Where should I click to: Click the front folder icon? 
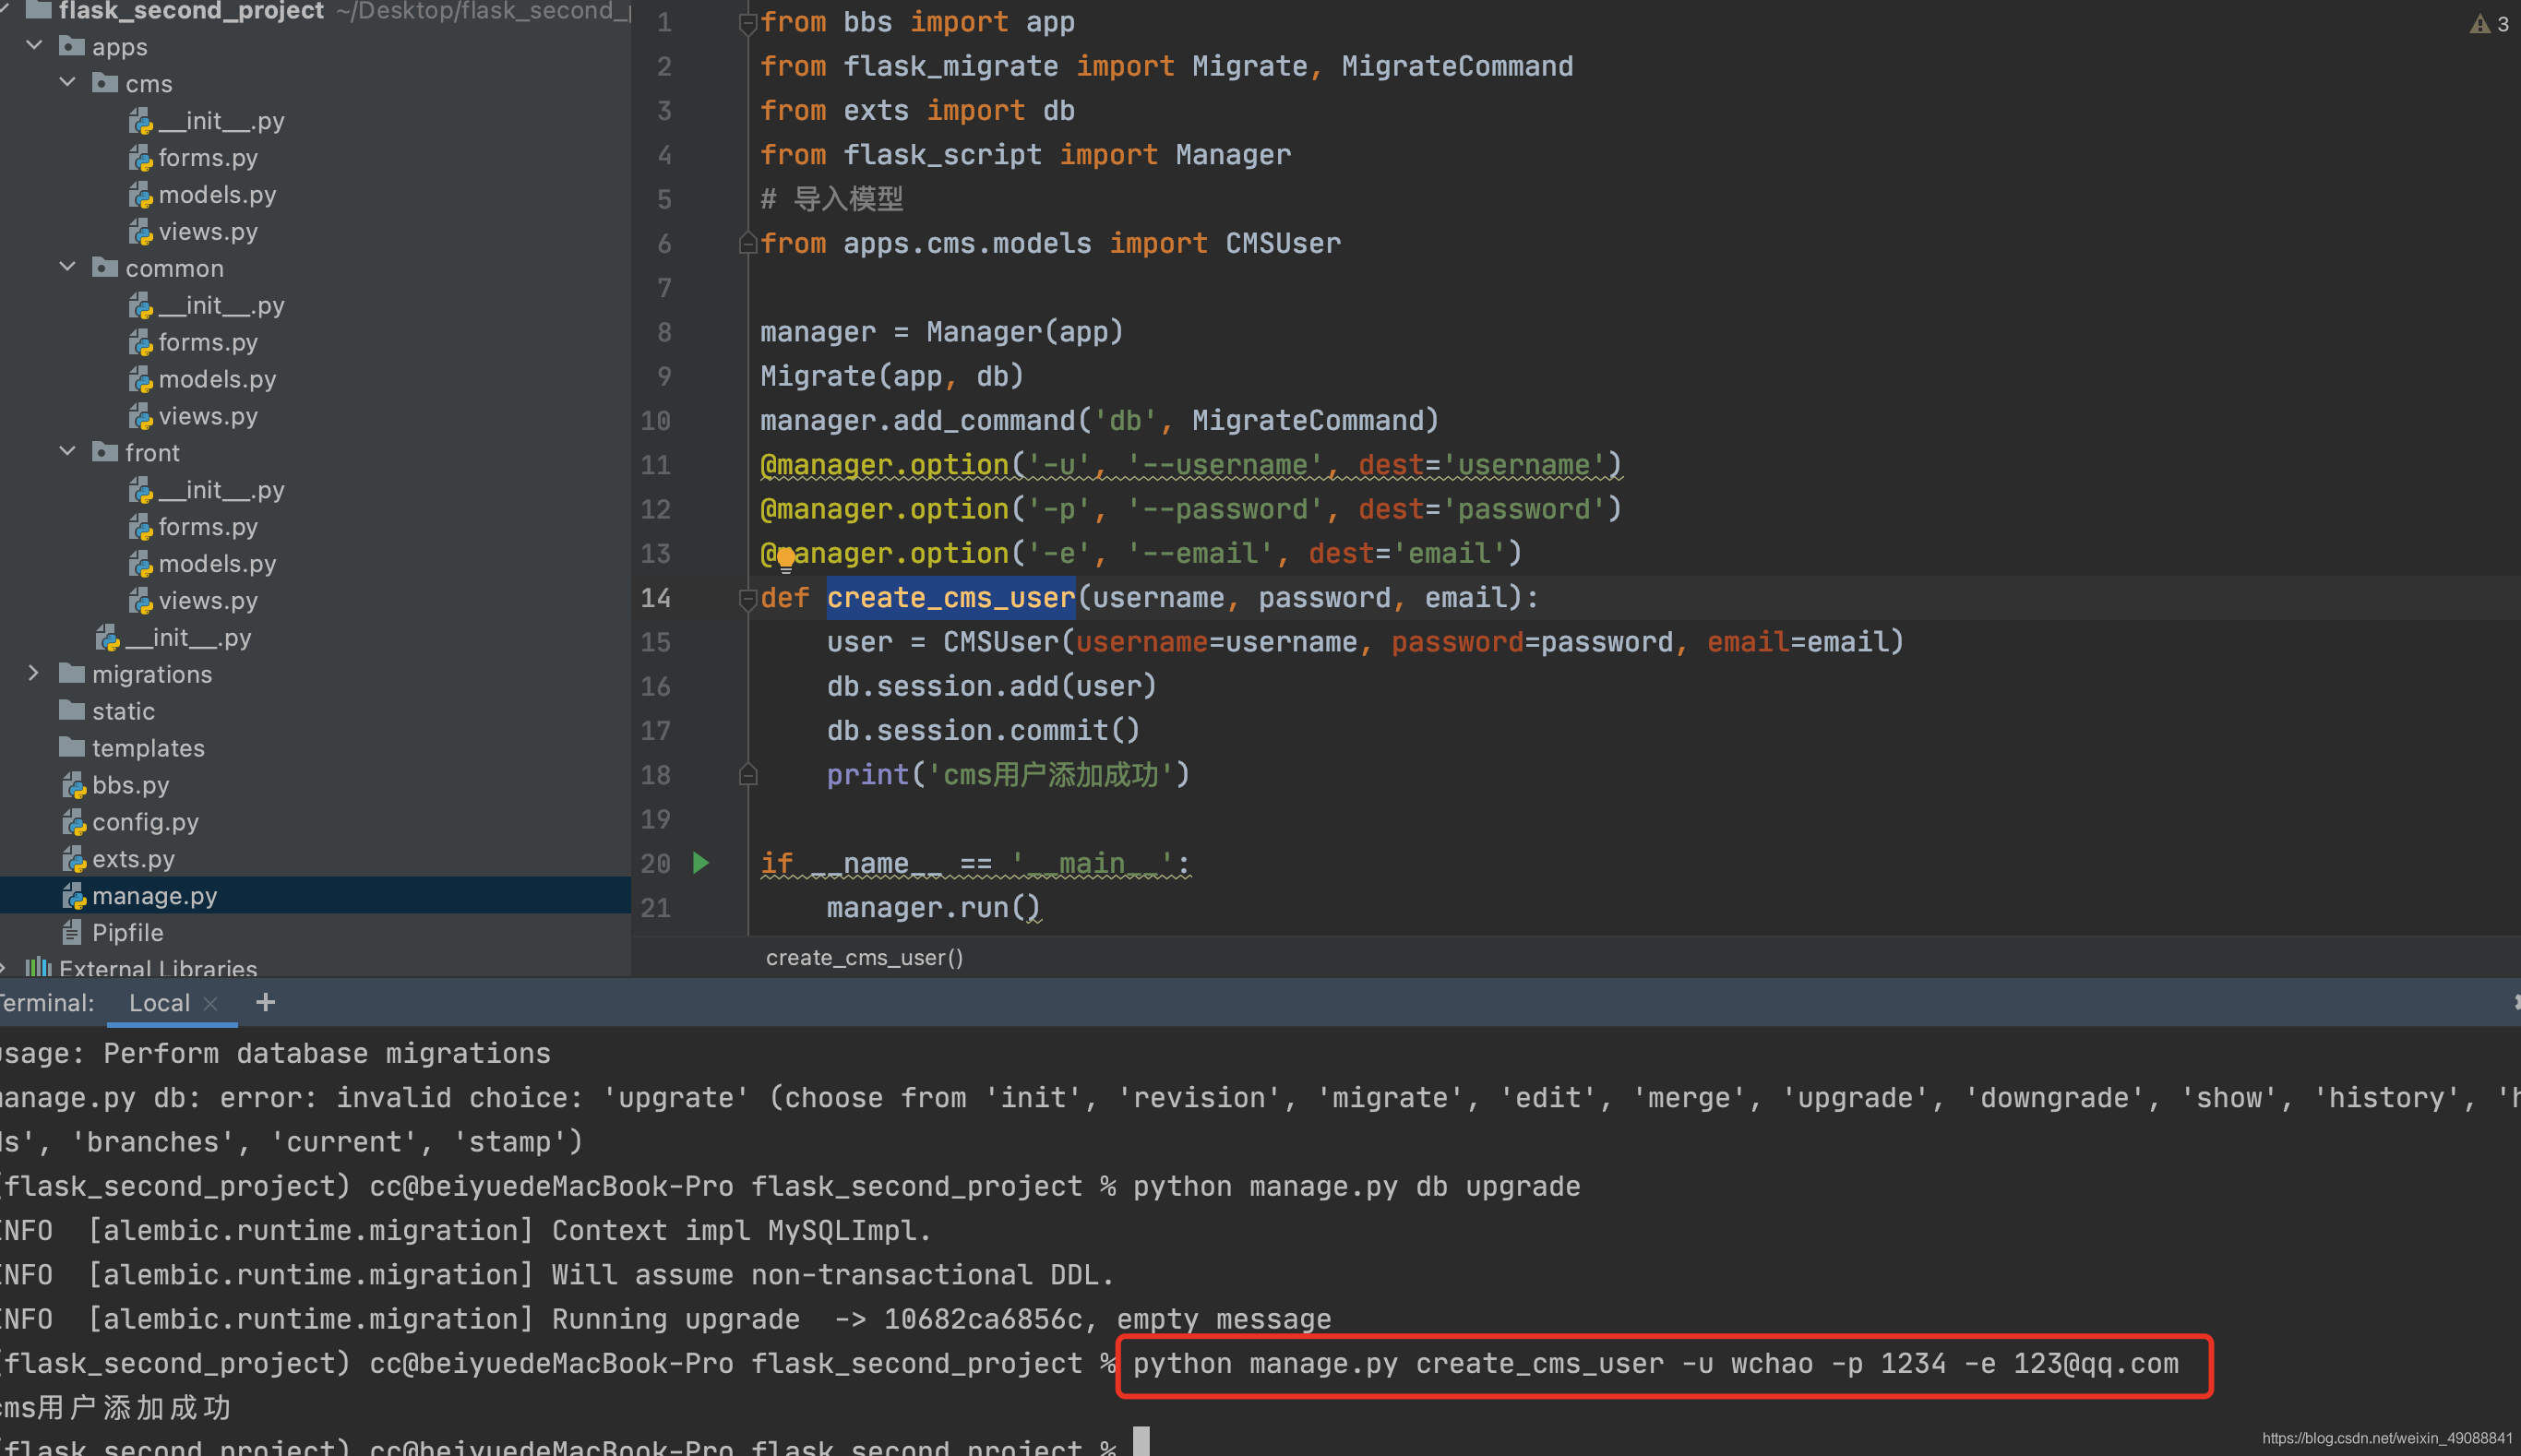[105, 451]
